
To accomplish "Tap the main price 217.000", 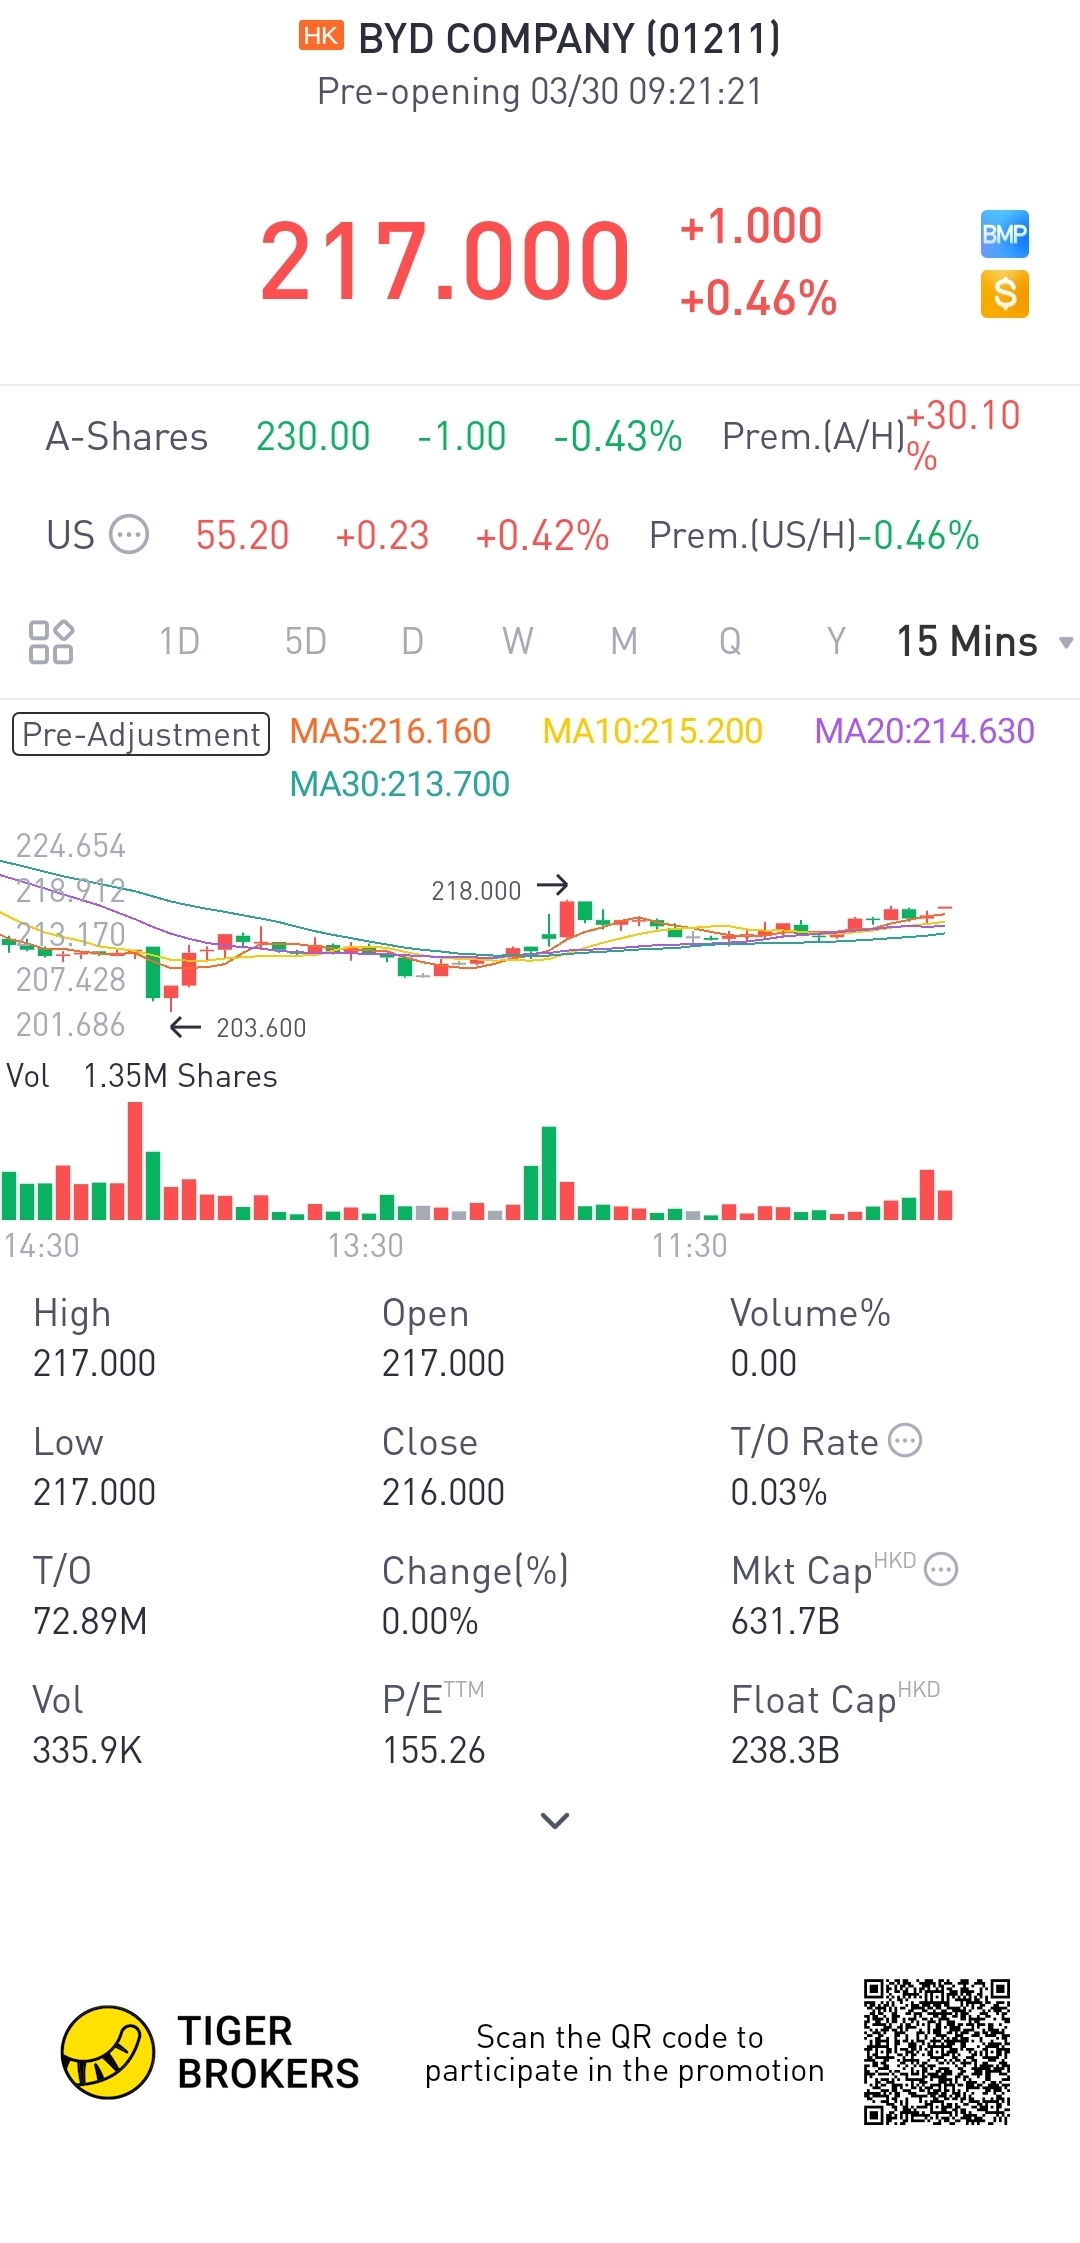I will (x=444, y=262).
